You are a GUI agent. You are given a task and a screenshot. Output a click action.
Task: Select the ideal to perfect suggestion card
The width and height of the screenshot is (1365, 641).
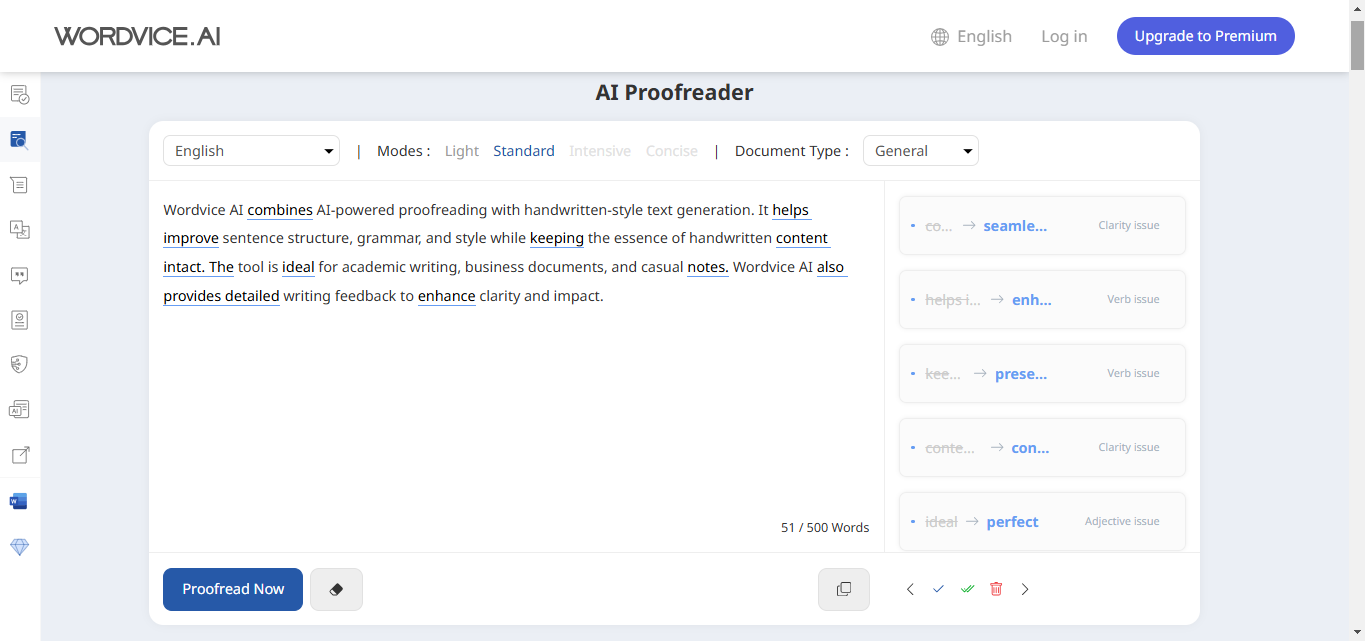(x=1042, y=521)
